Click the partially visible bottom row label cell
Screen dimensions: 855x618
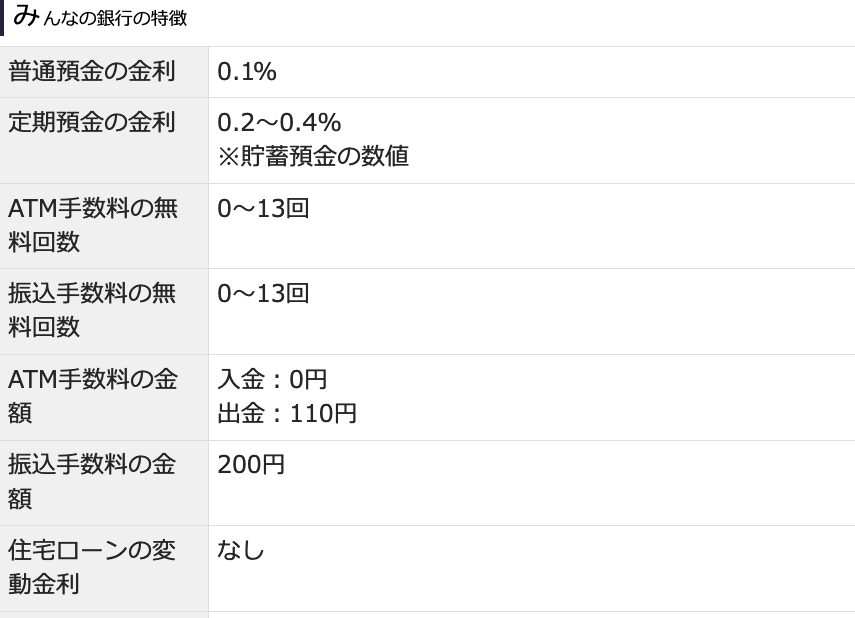click(104, 615)
